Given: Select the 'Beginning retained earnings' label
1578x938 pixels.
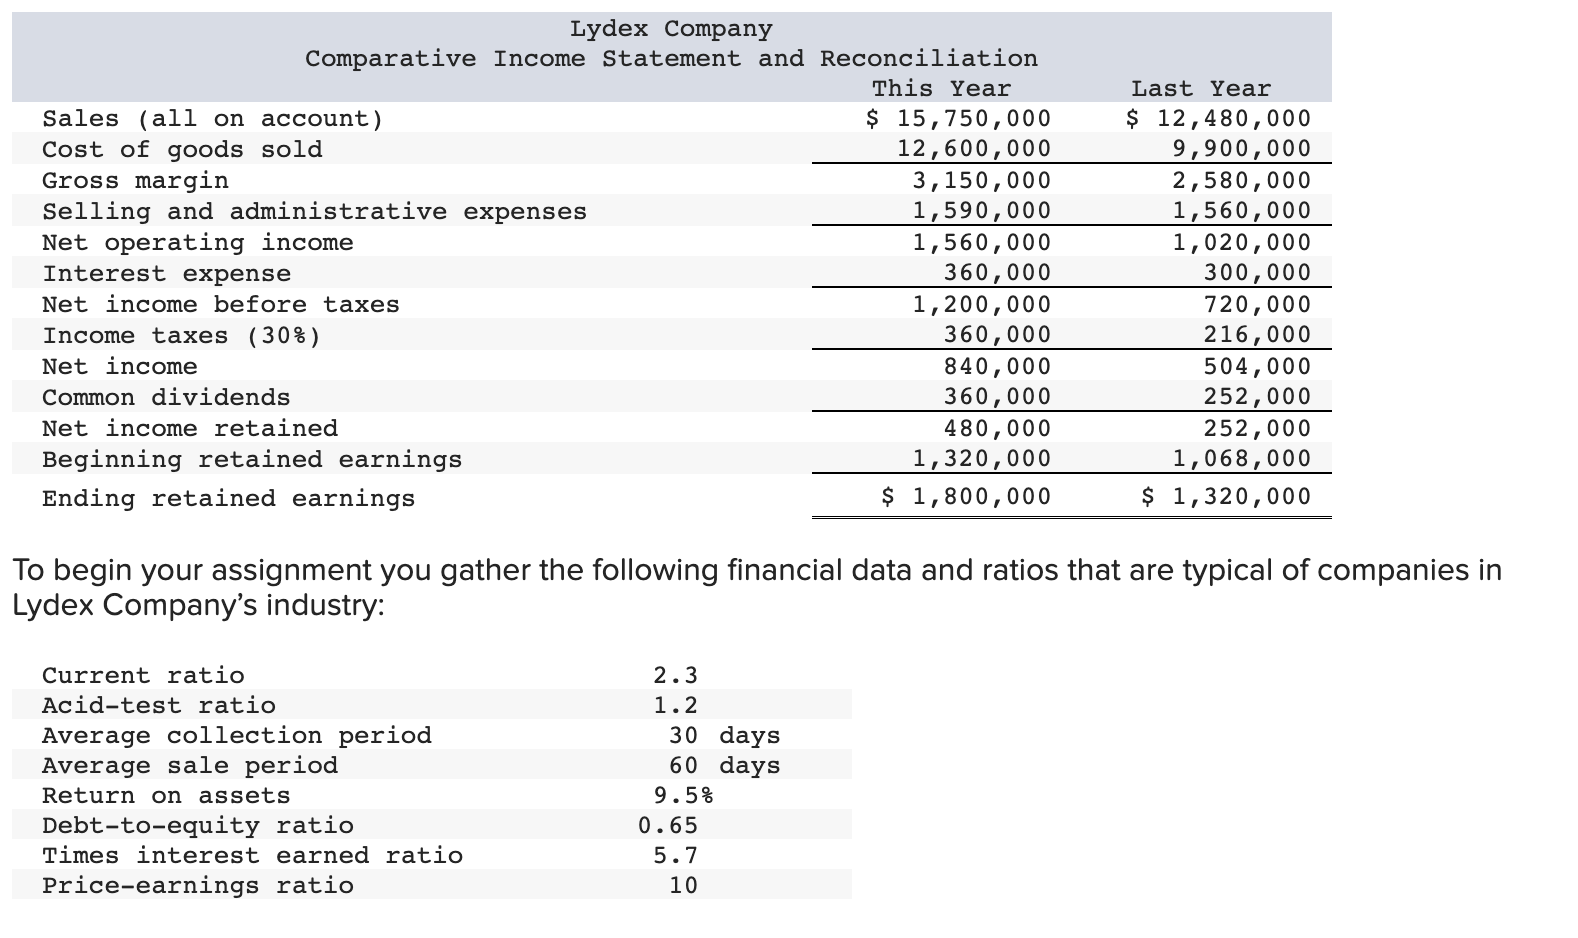Looking at the screenshot, I should 252,459.
